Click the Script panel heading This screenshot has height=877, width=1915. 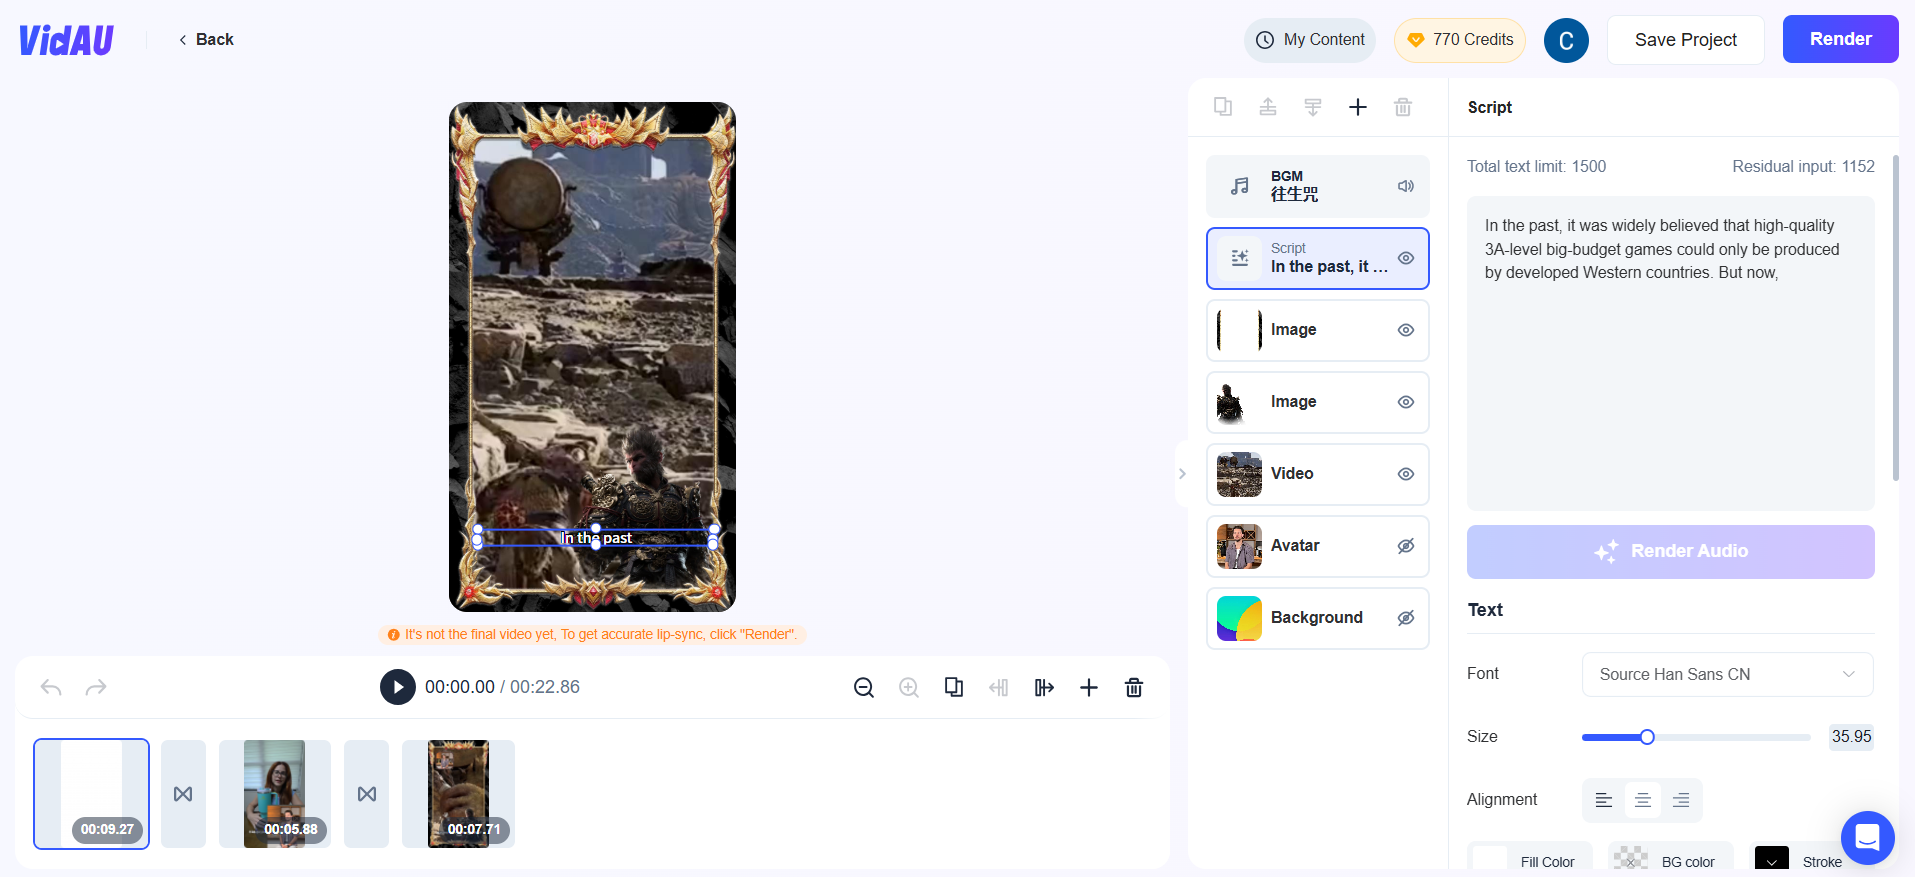click(1490, 107)
